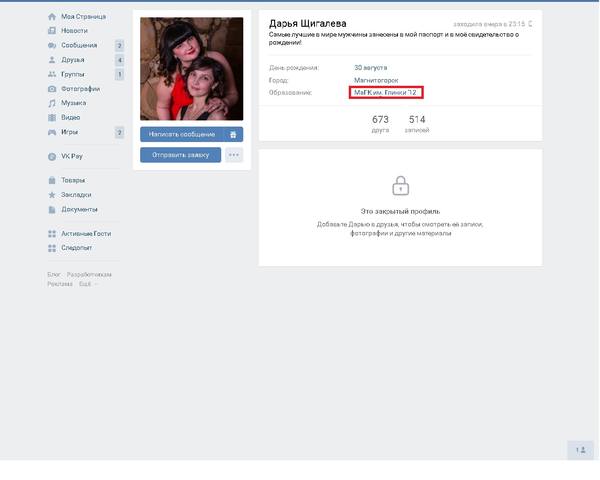The image size is (600, 480).
Task: Open the Документы file icon
Action: point(52,209)
